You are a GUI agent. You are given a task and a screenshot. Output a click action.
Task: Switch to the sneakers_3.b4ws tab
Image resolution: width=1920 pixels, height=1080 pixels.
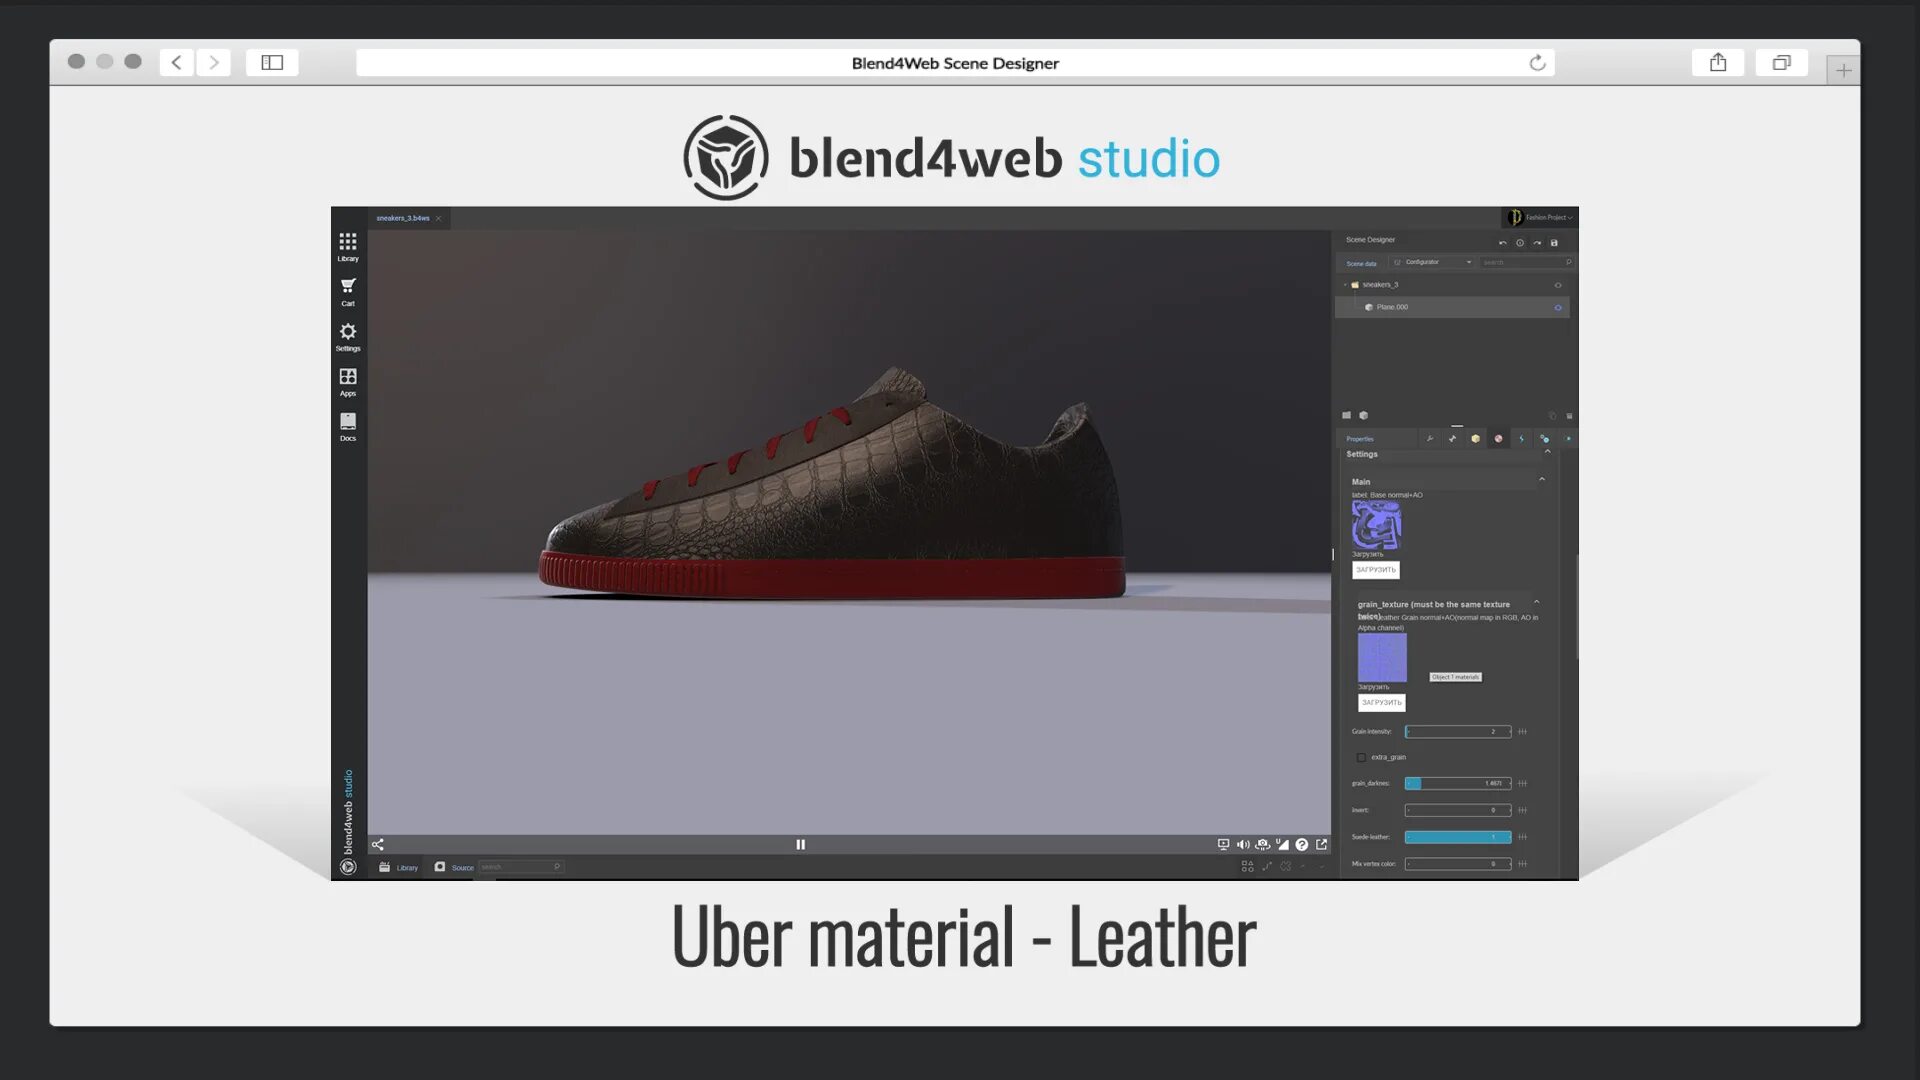403,218
